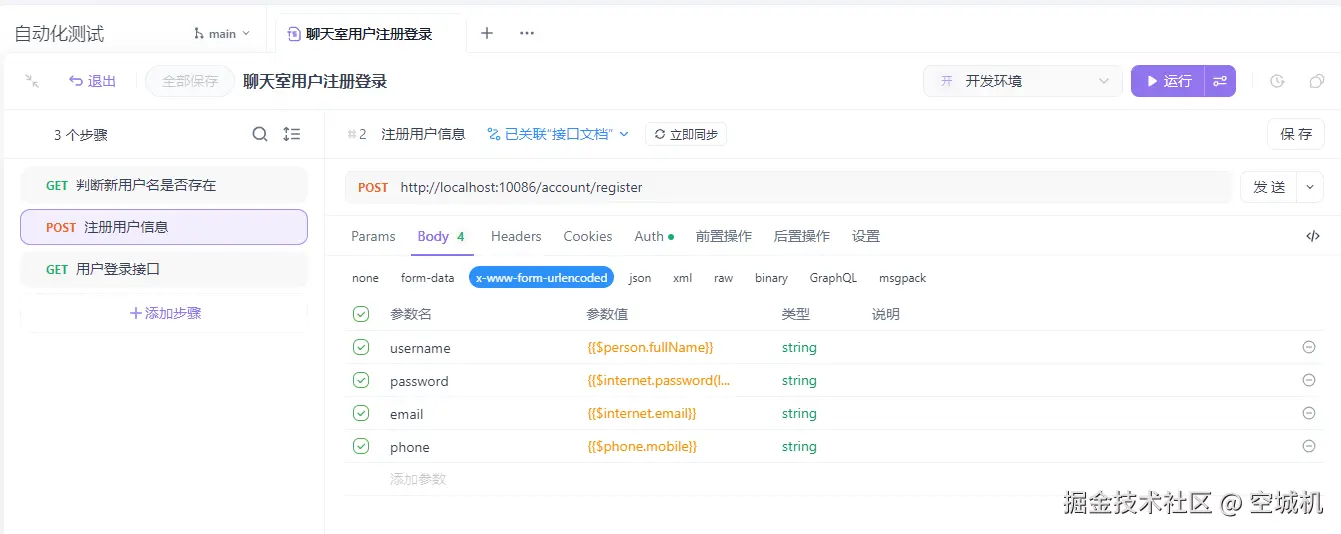Click the 运行 run button
Image resolution: width=1341 pixels, height=534 pixels.
coord(1168,81)
